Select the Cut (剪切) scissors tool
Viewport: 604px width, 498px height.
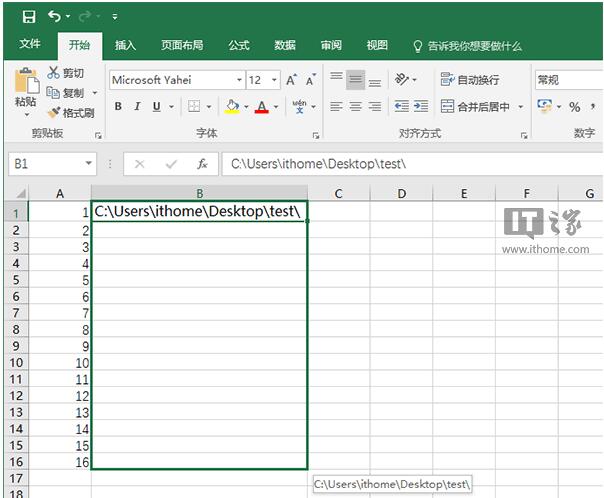point(66,73)
